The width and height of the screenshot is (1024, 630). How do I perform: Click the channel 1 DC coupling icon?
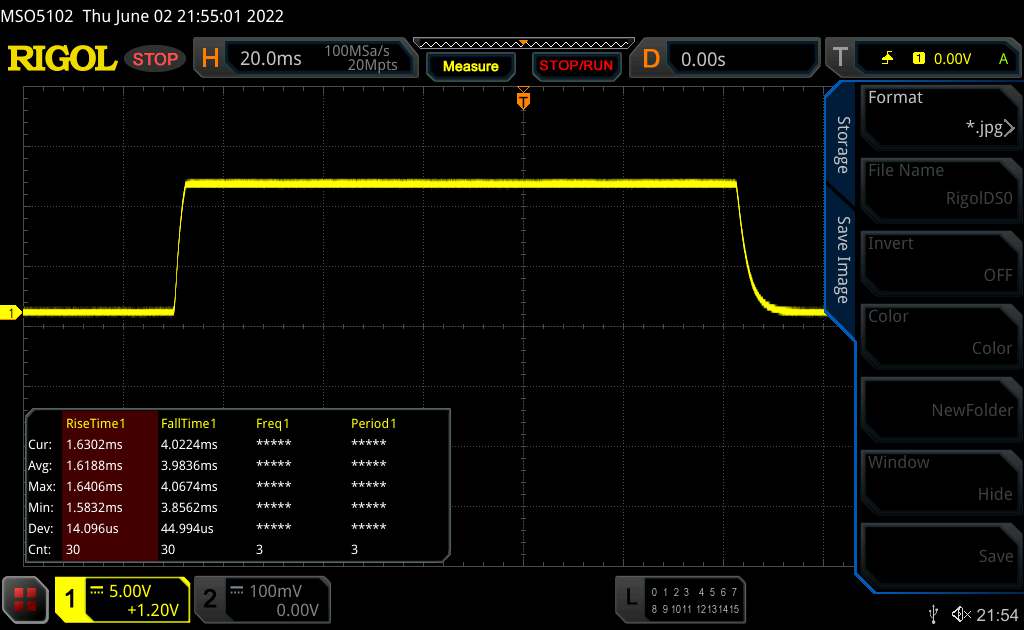point(96,590)
